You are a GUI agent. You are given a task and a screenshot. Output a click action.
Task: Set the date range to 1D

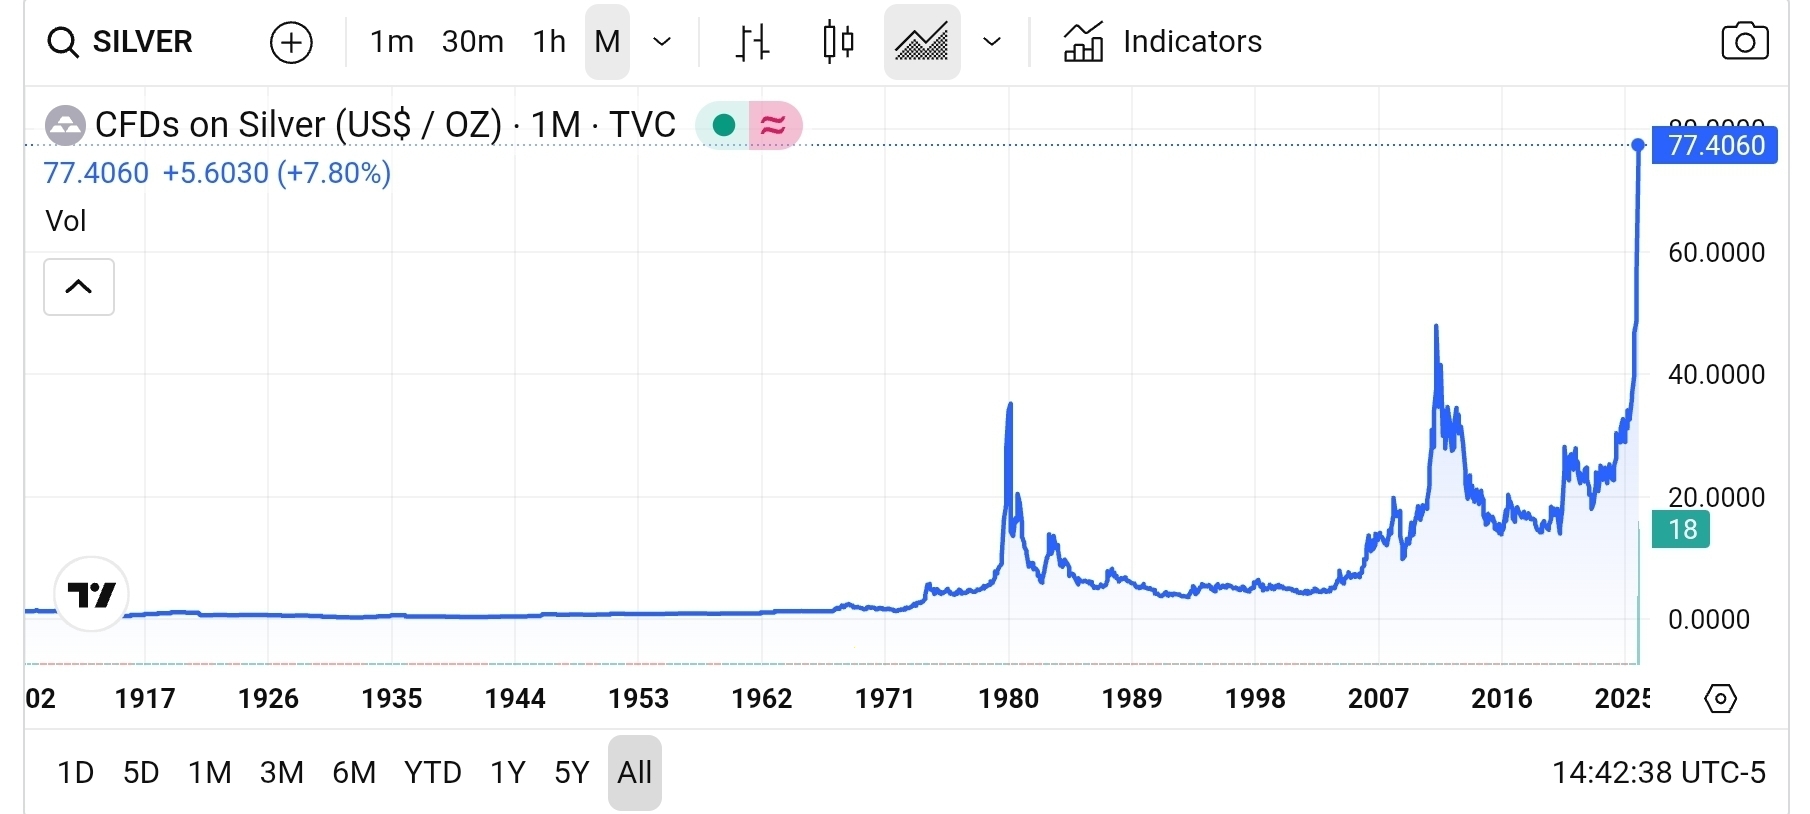(76, 773)
